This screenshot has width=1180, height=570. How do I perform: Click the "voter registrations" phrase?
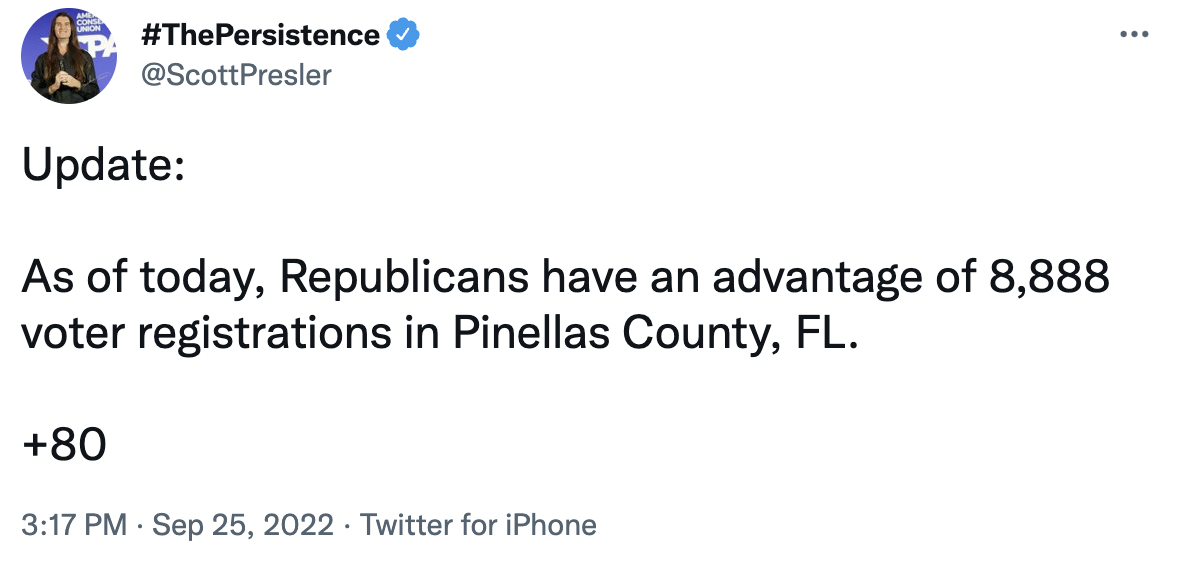point(206,336)
